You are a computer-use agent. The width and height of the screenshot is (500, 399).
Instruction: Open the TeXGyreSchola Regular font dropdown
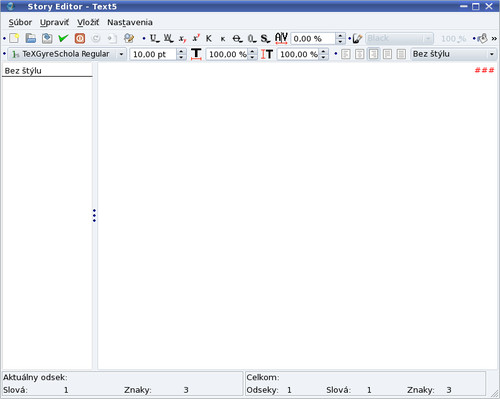pos(67,54)
